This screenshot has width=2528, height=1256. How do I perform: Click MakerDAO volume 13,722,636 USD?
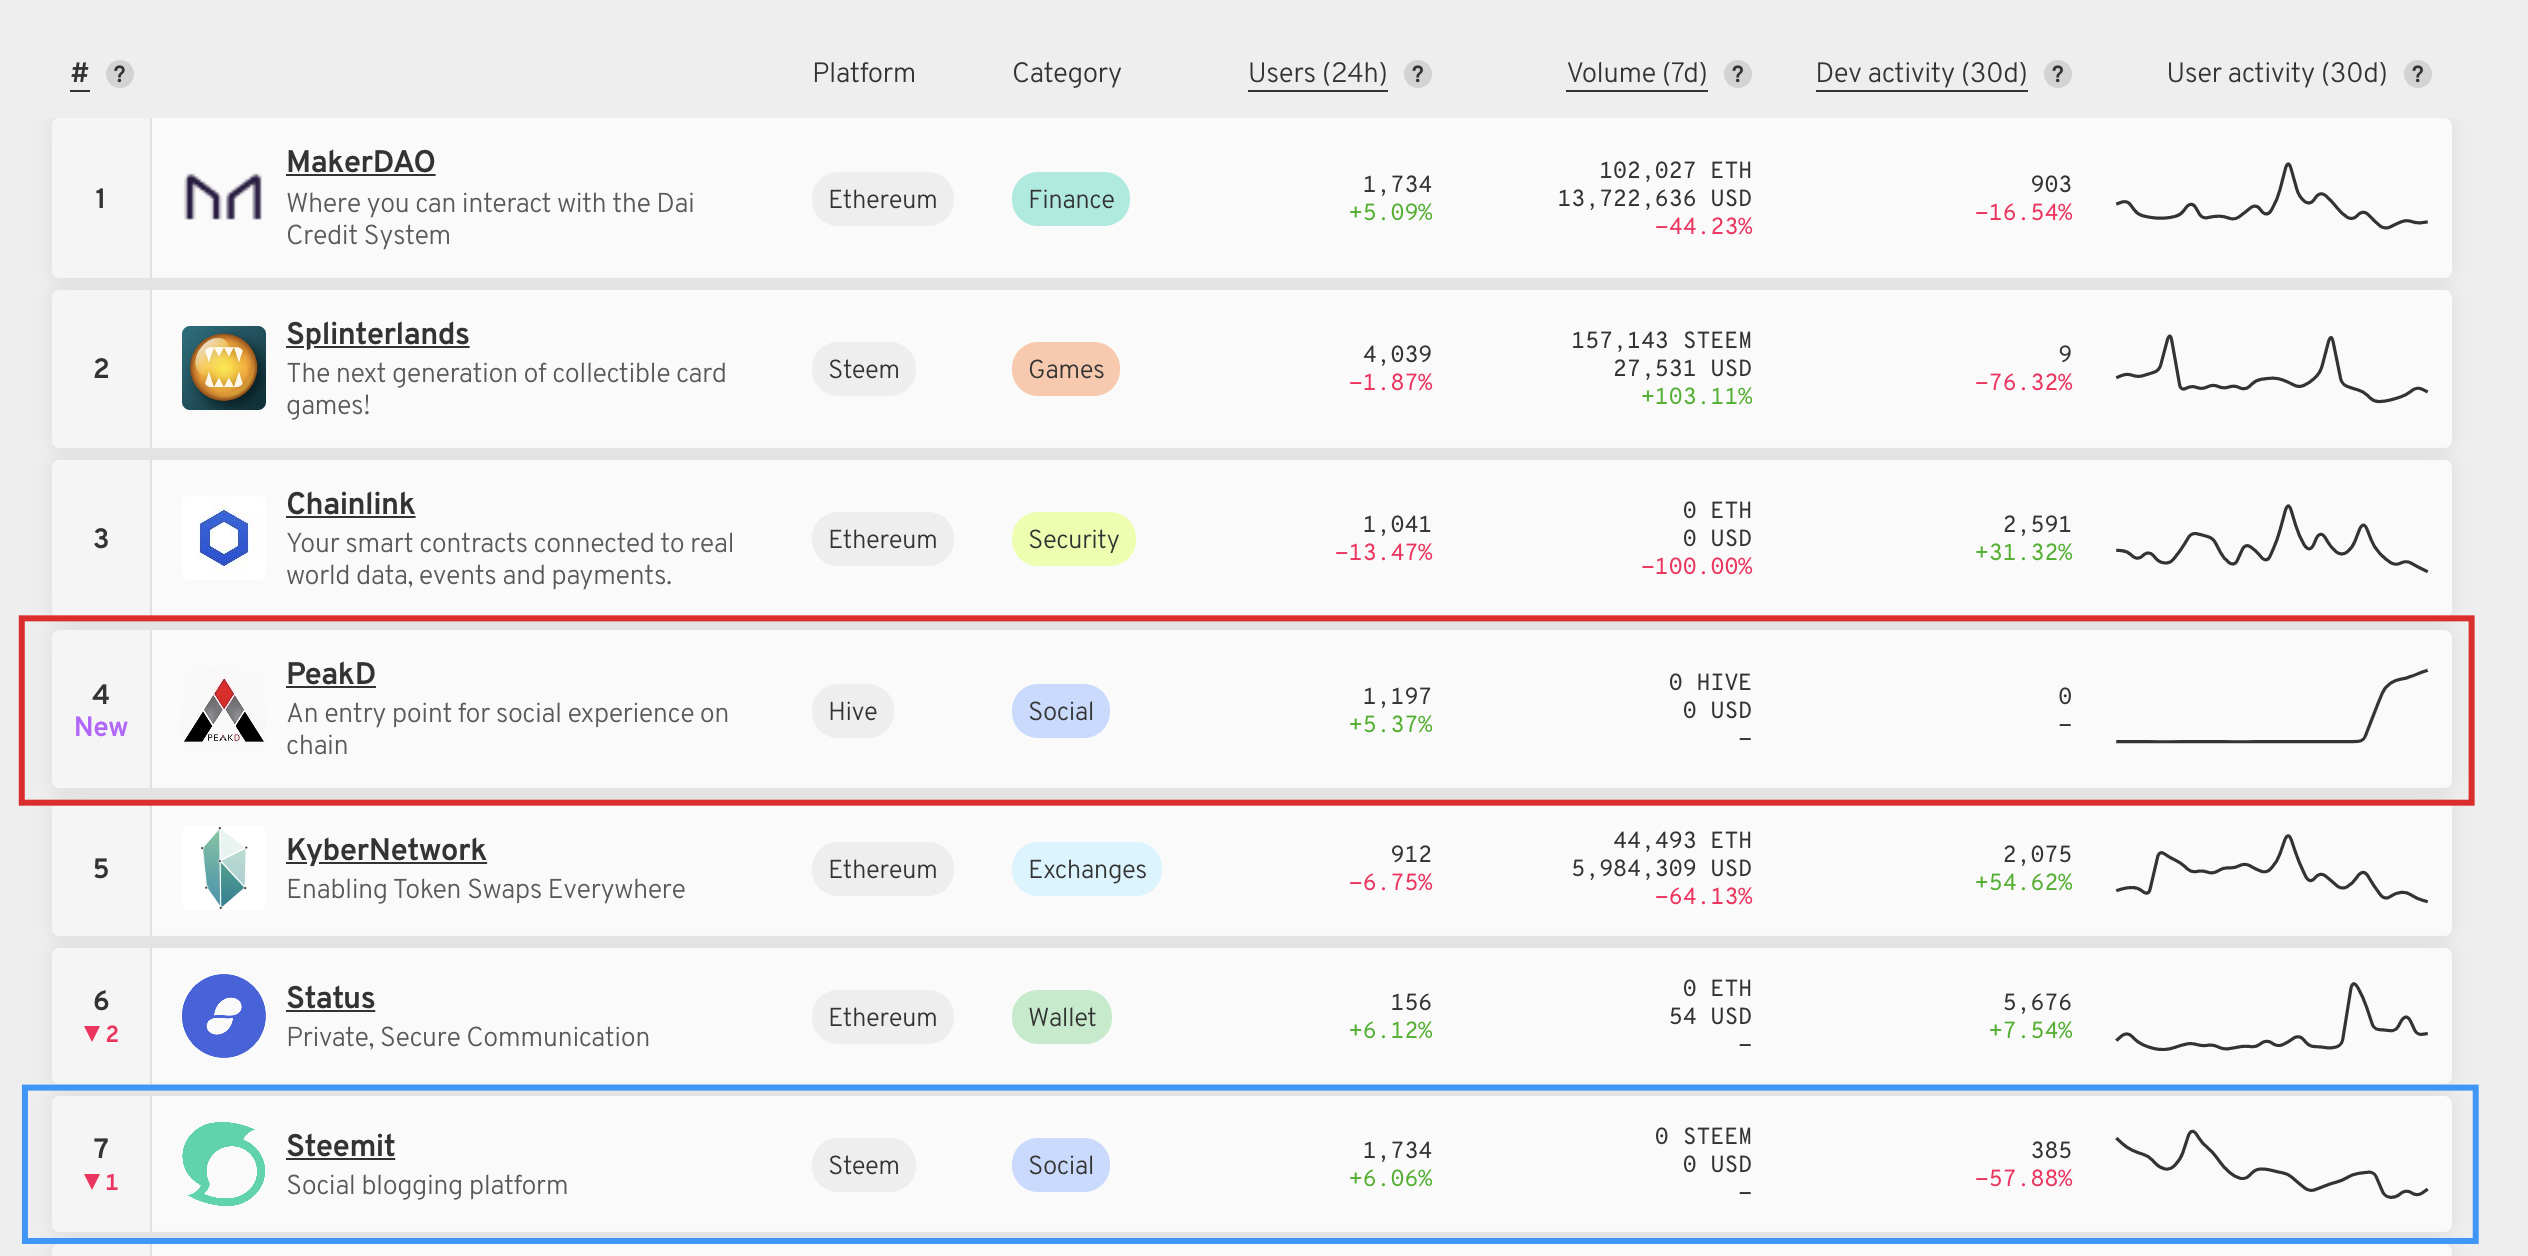tap(1655, 198)
